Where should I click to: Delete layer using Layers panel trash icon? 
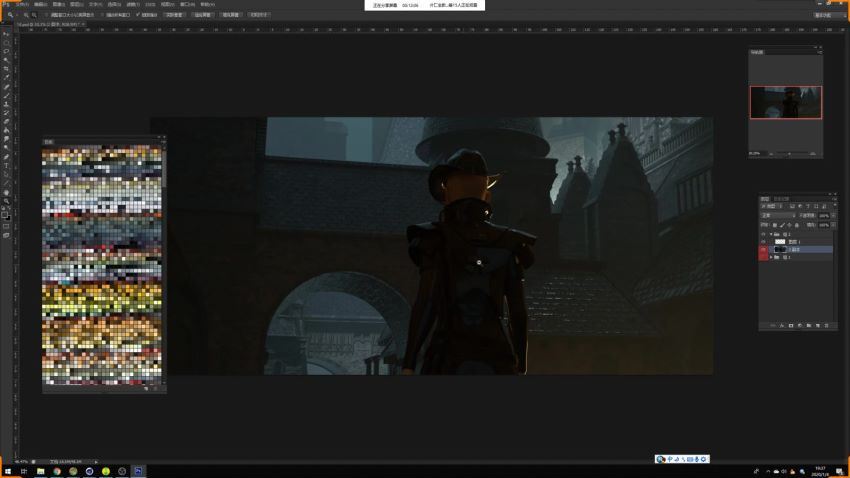tap(826, 326)
